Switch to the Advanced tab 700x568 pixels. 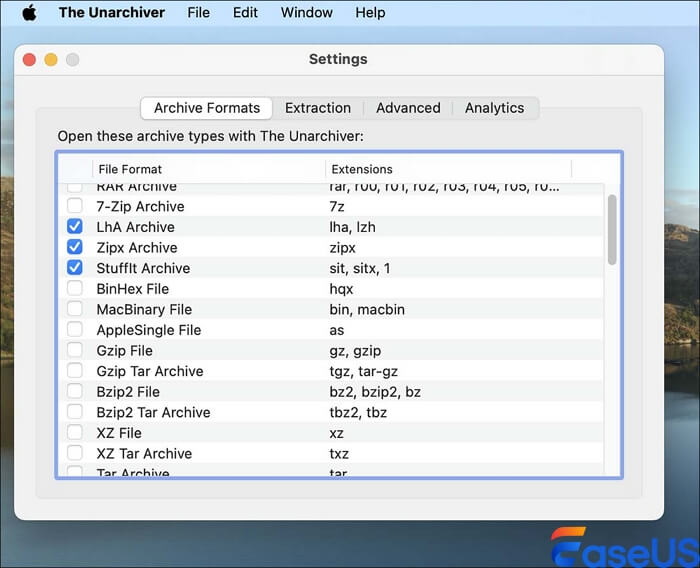coord(408,108)
